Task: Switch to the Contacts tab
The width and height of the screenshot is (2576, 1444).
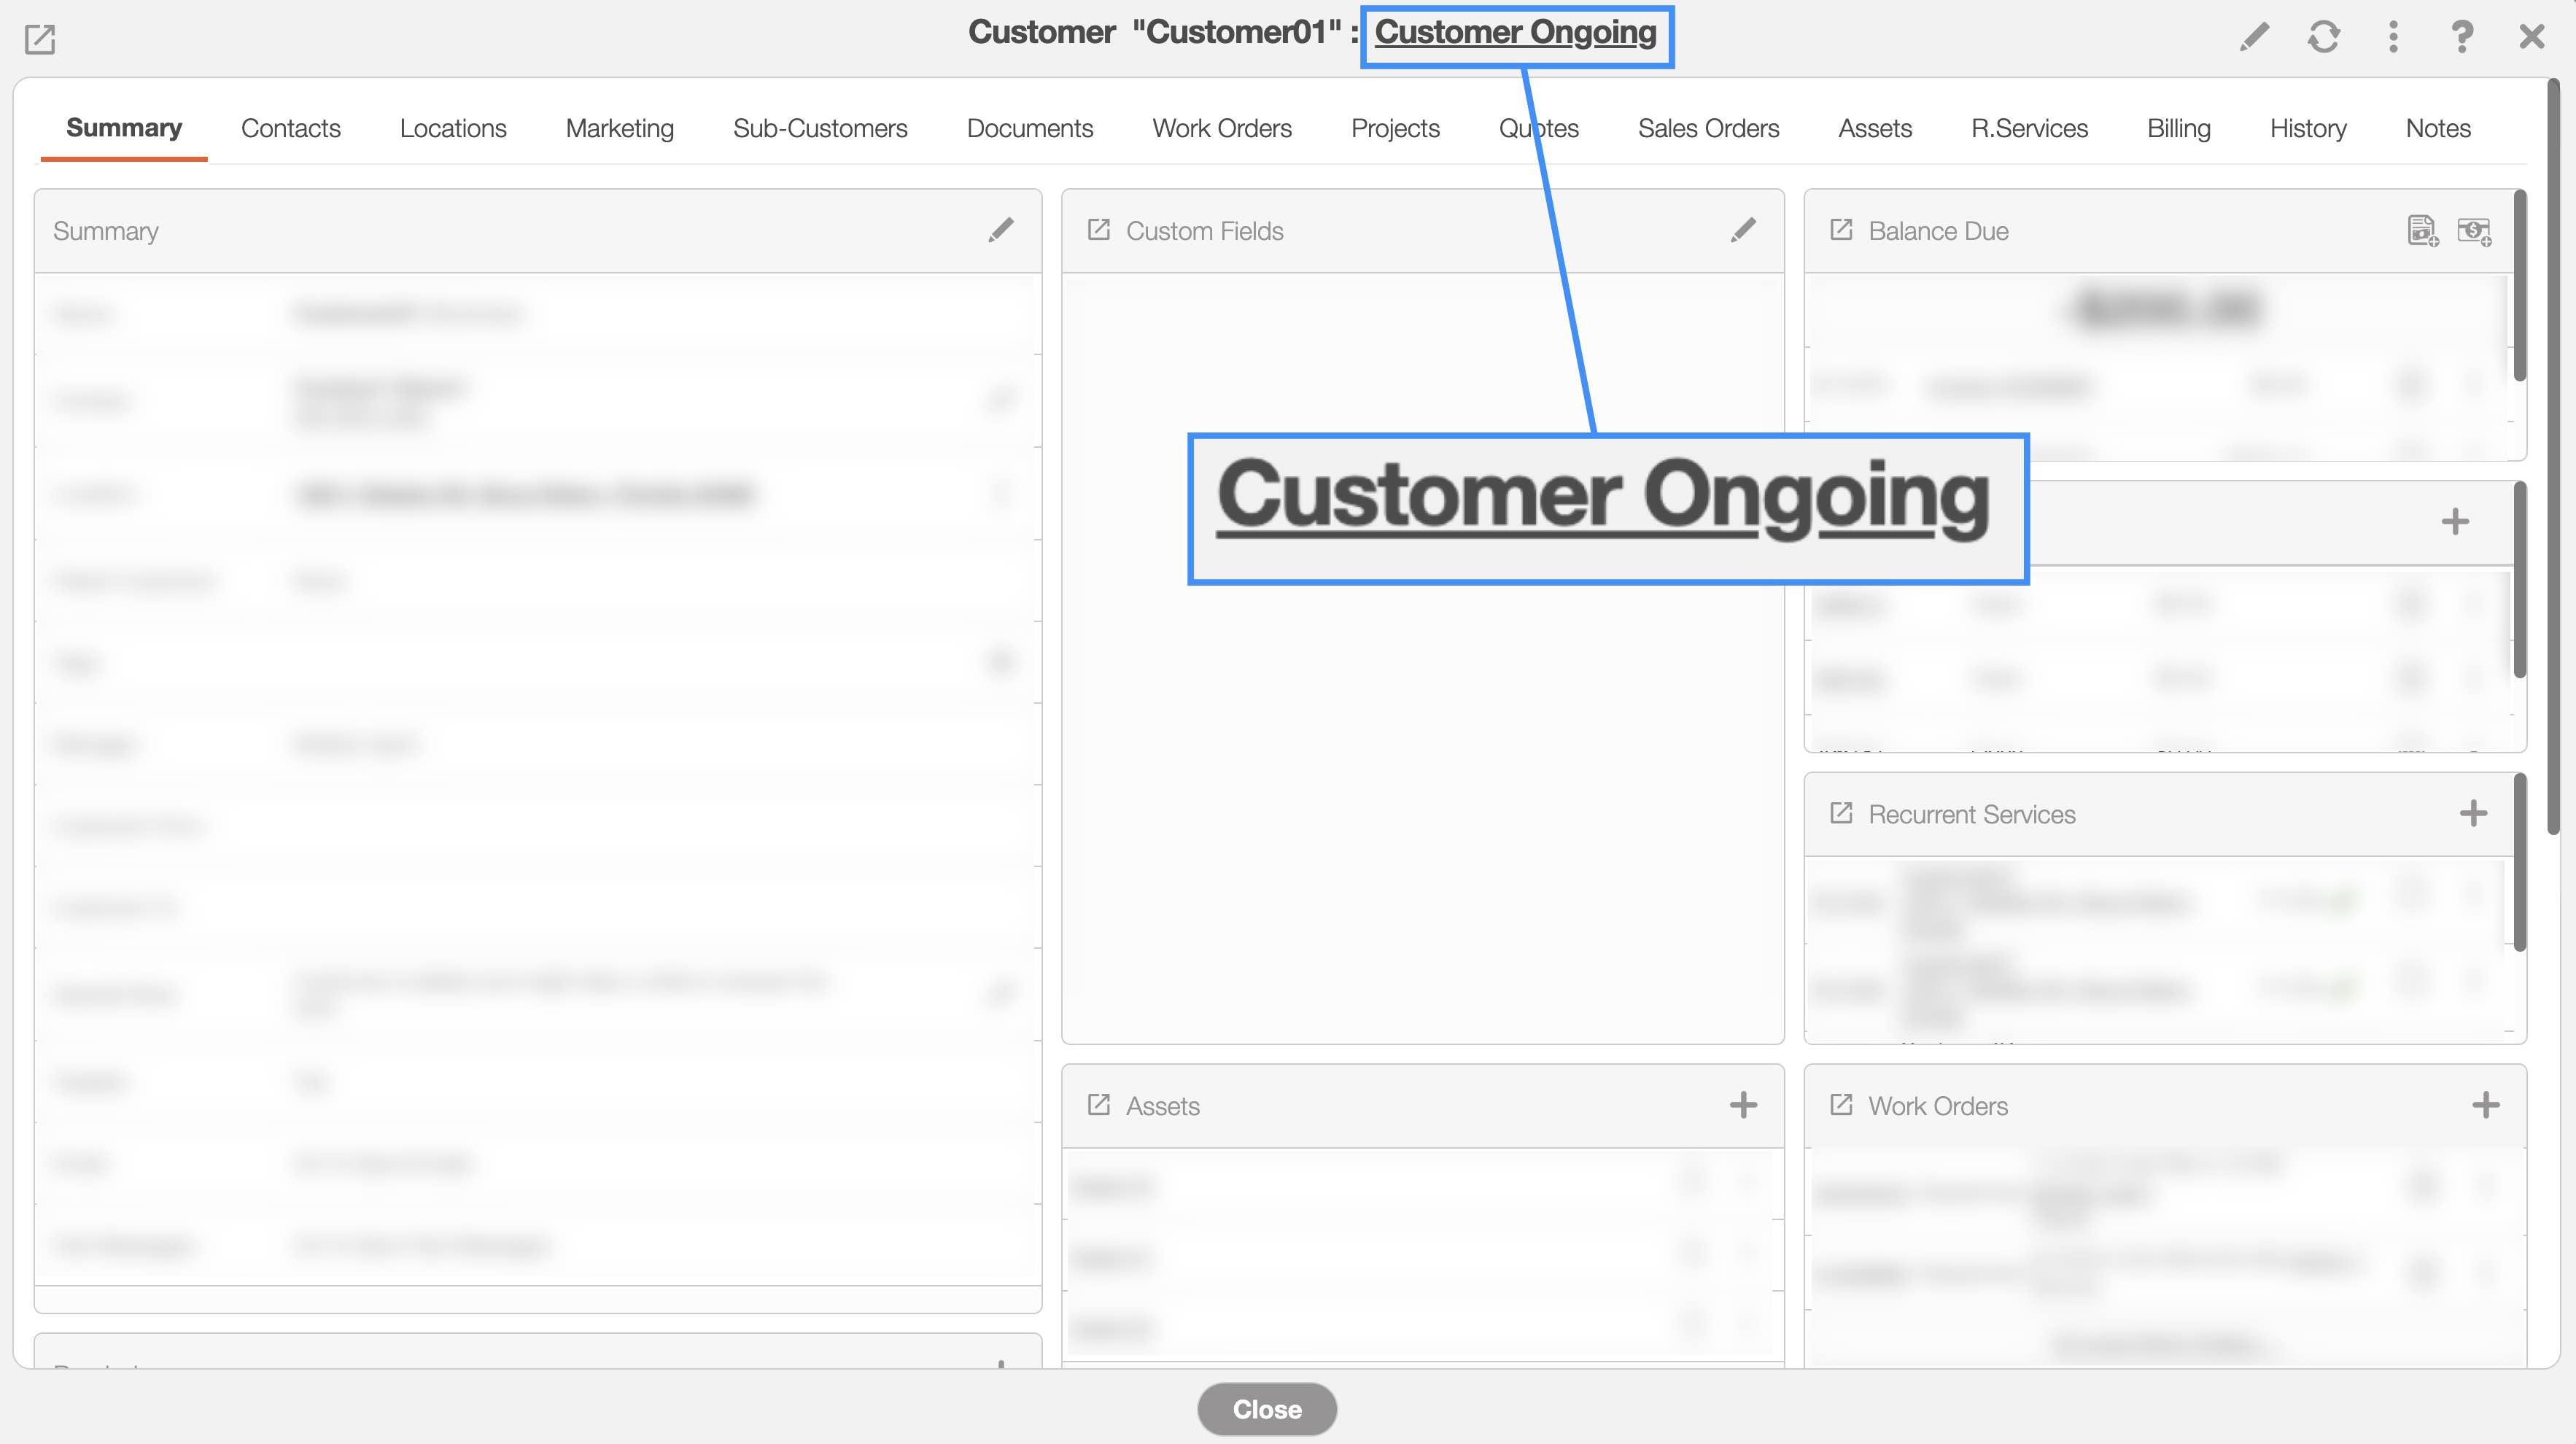Action: click(x=290, y=128)
